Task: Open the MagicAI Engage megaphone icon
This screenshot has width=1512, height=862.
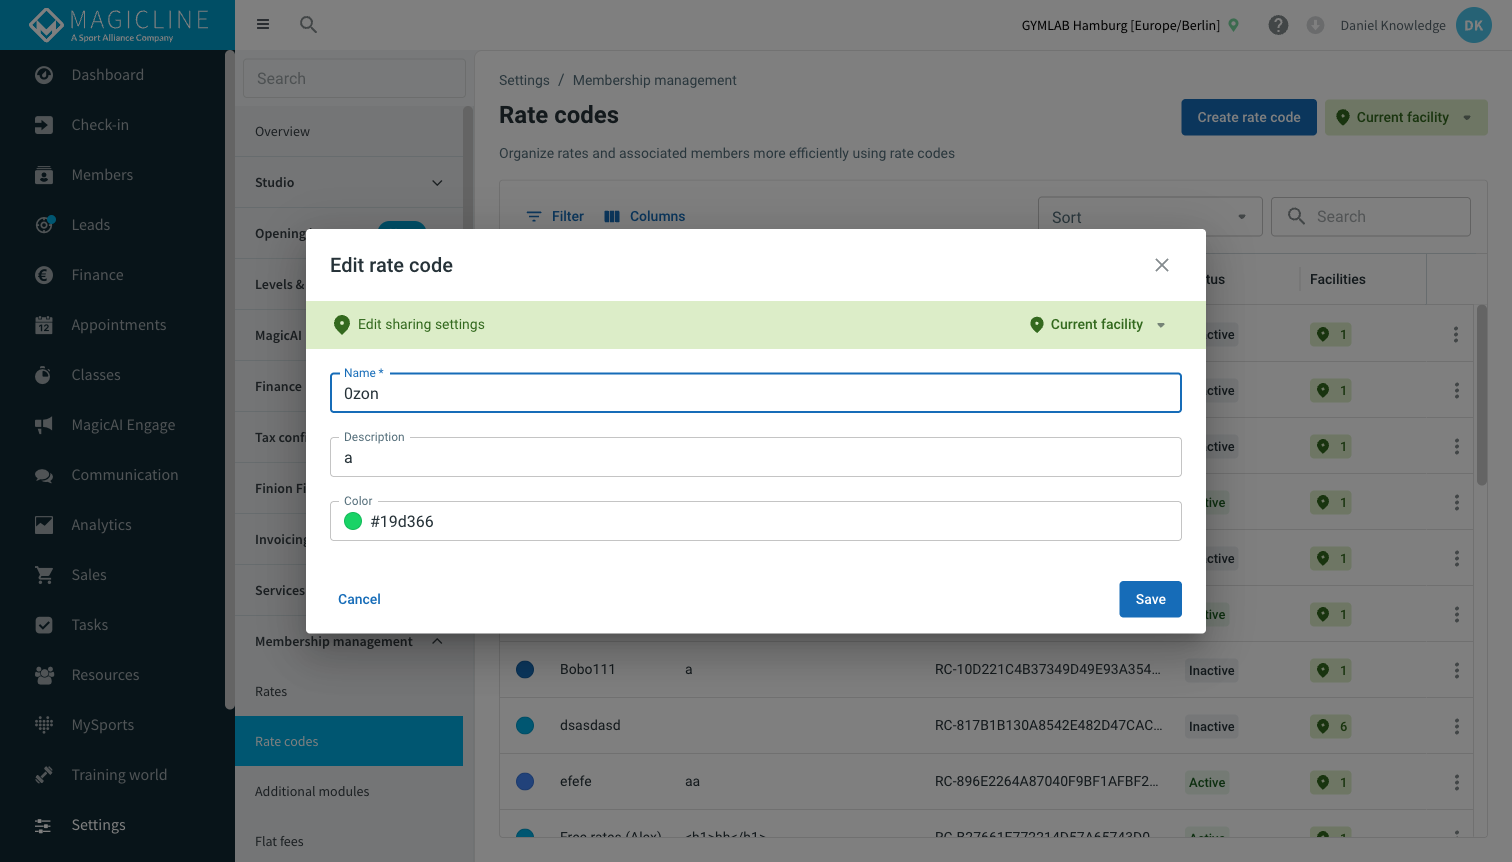Action: [x=44, y=425]
